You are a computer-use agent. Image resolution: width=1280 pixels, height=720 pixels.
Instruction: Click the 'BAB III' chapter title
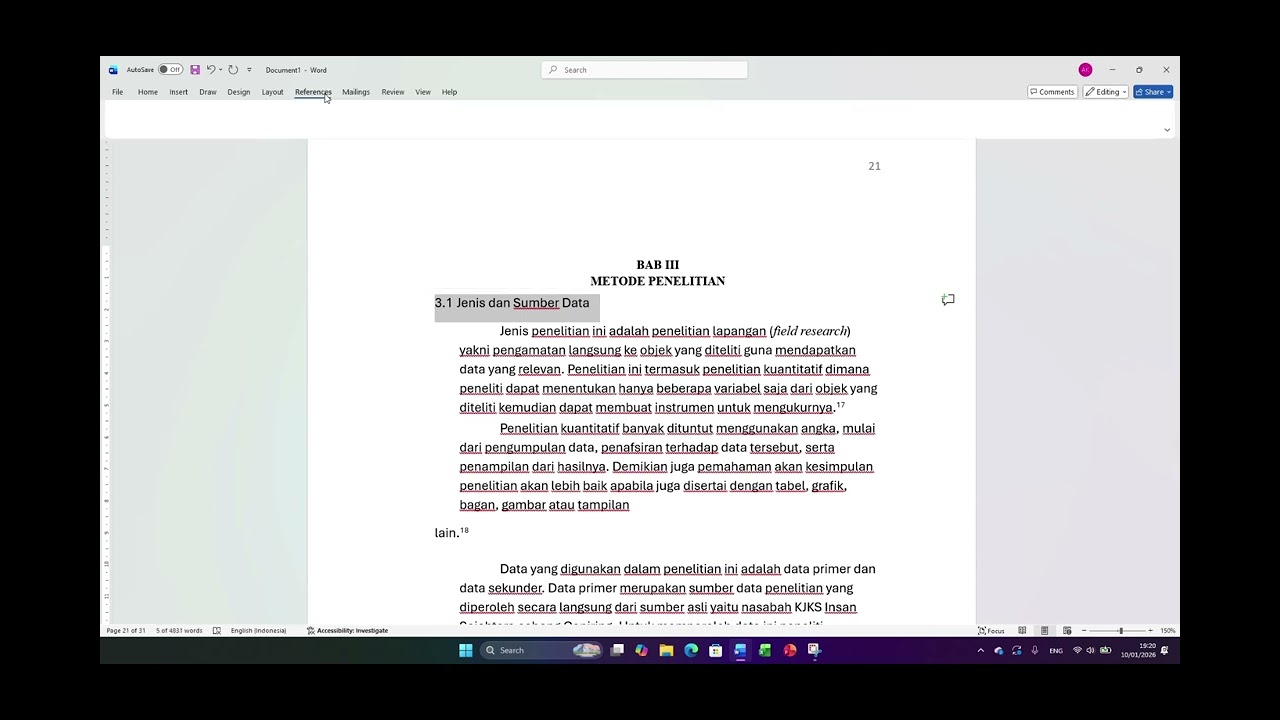(x=657, y=265)
